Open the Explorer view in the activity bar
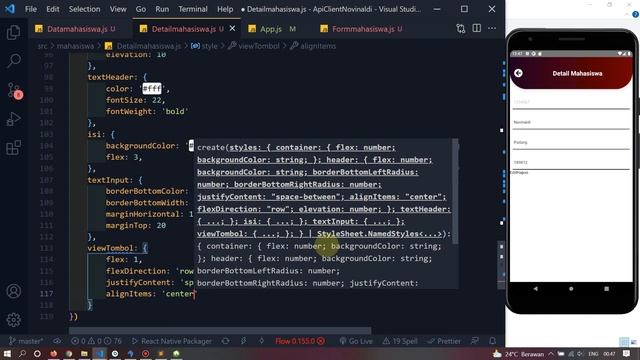The height and width of the screenshot is (360, 640). click(13, 32)
